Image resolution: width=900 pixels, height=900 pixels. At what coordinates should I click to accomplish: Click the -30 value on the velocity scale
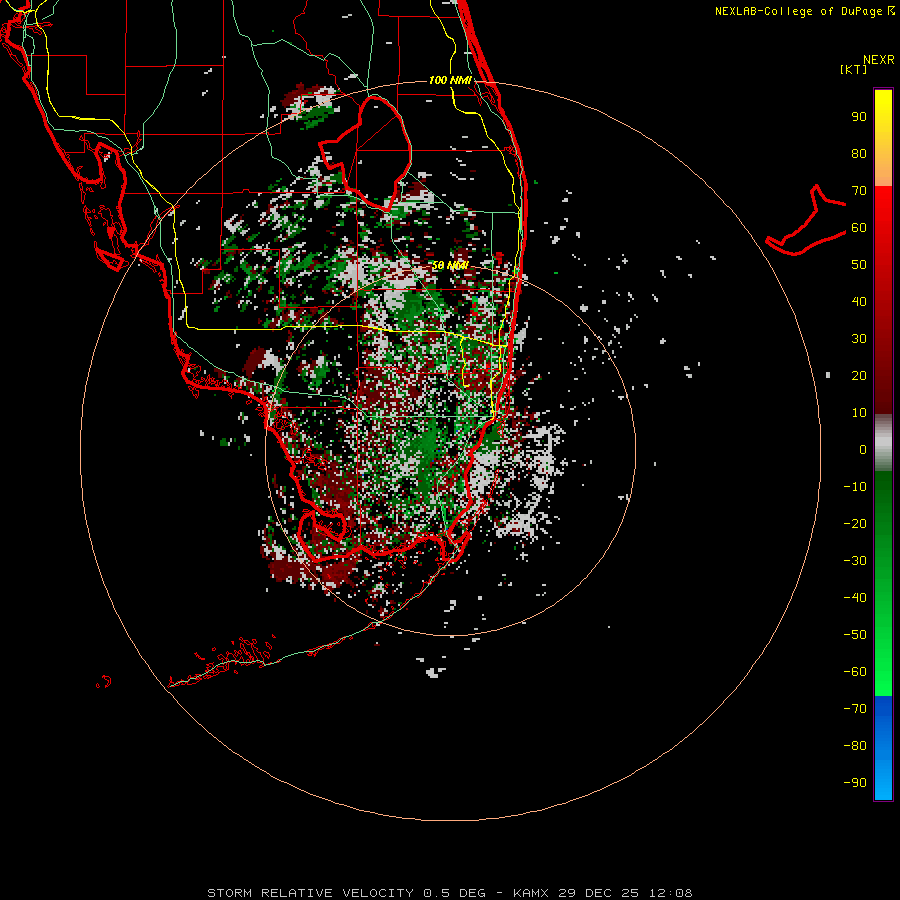coord(855,561)
